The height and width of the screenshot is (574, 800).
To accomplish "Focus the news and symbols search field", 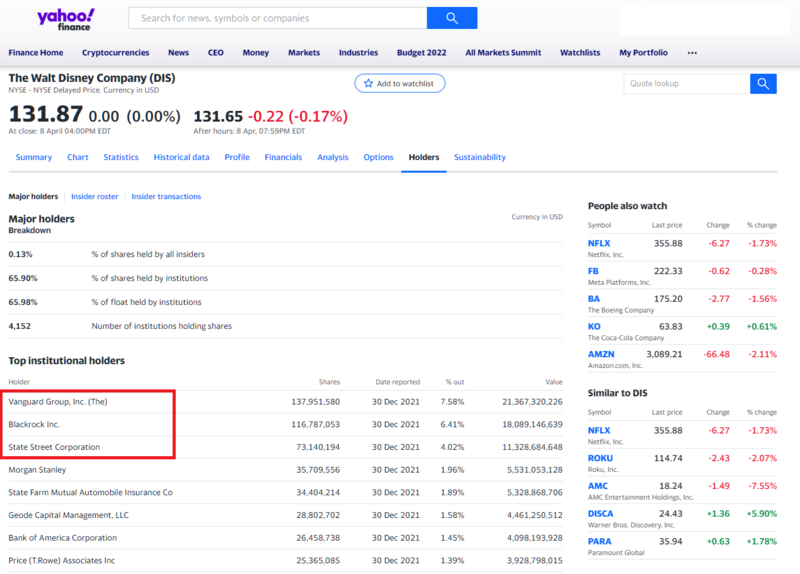I will point(278,18).
